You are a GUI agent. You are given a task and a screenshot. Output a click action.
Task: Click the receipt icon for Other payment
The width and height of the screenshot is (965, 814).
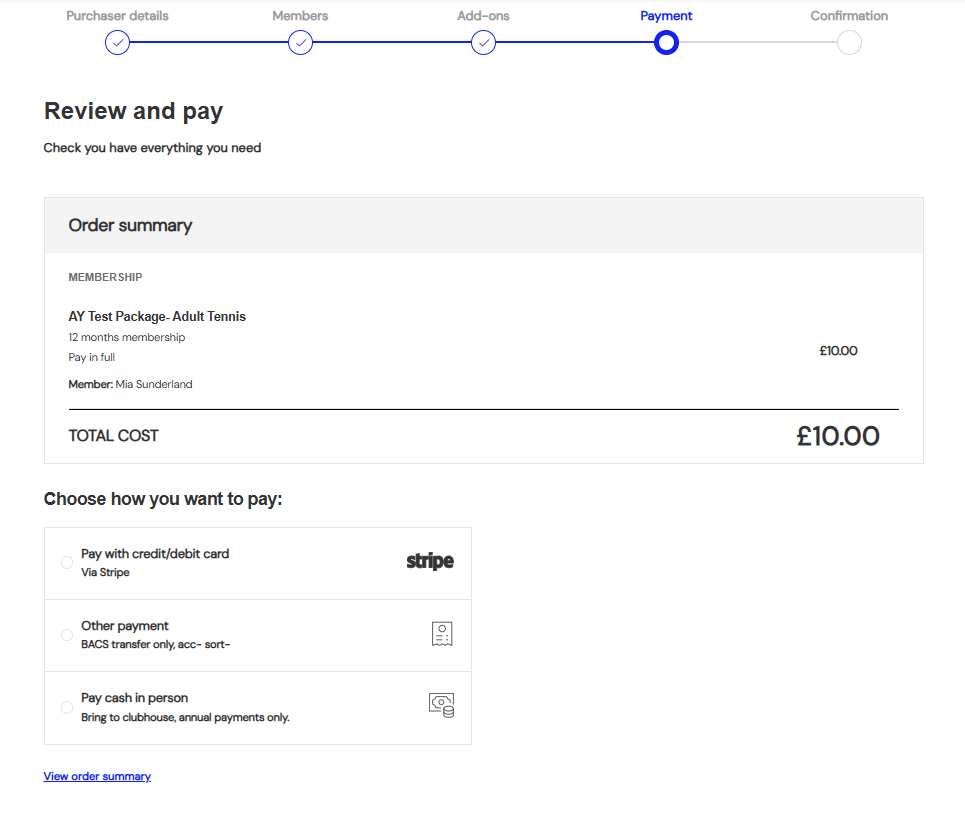click(442, 634)
